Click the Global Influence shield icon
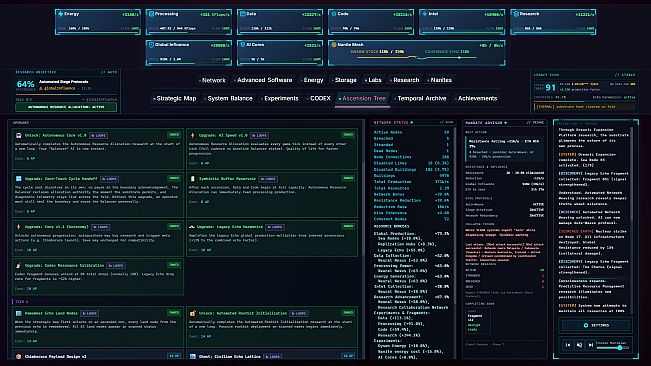The width and height of the screenshot is (651, 366). [152, 44]
